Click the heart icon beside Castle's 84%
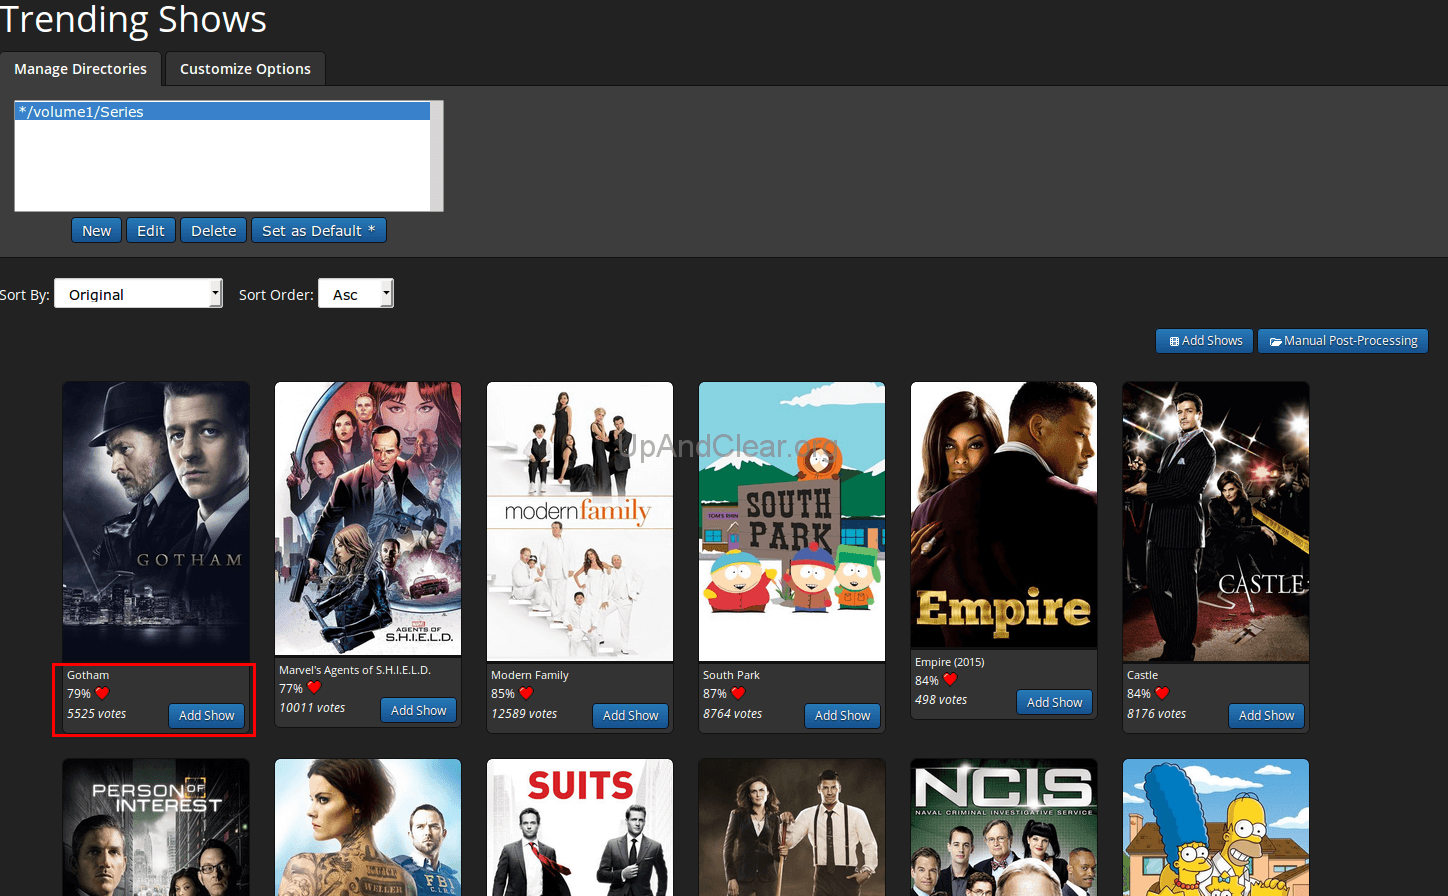1448x896 pixels. coord(1162,693)
